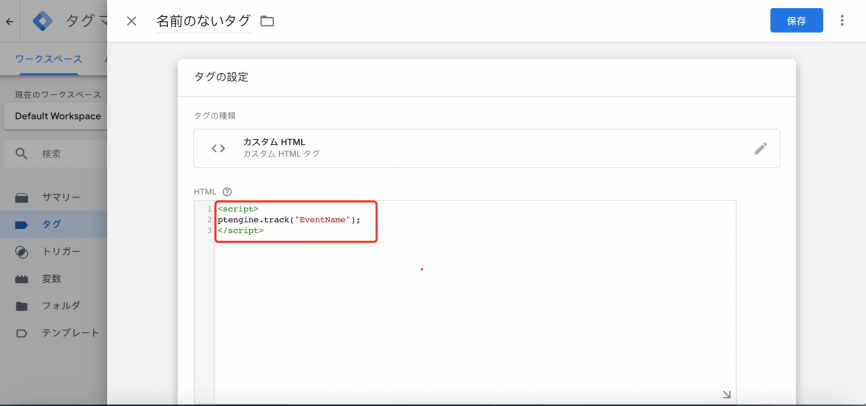Click line number 1 in the code gutter
Screen dimensions: 866x406
click(x=209, y=209)
